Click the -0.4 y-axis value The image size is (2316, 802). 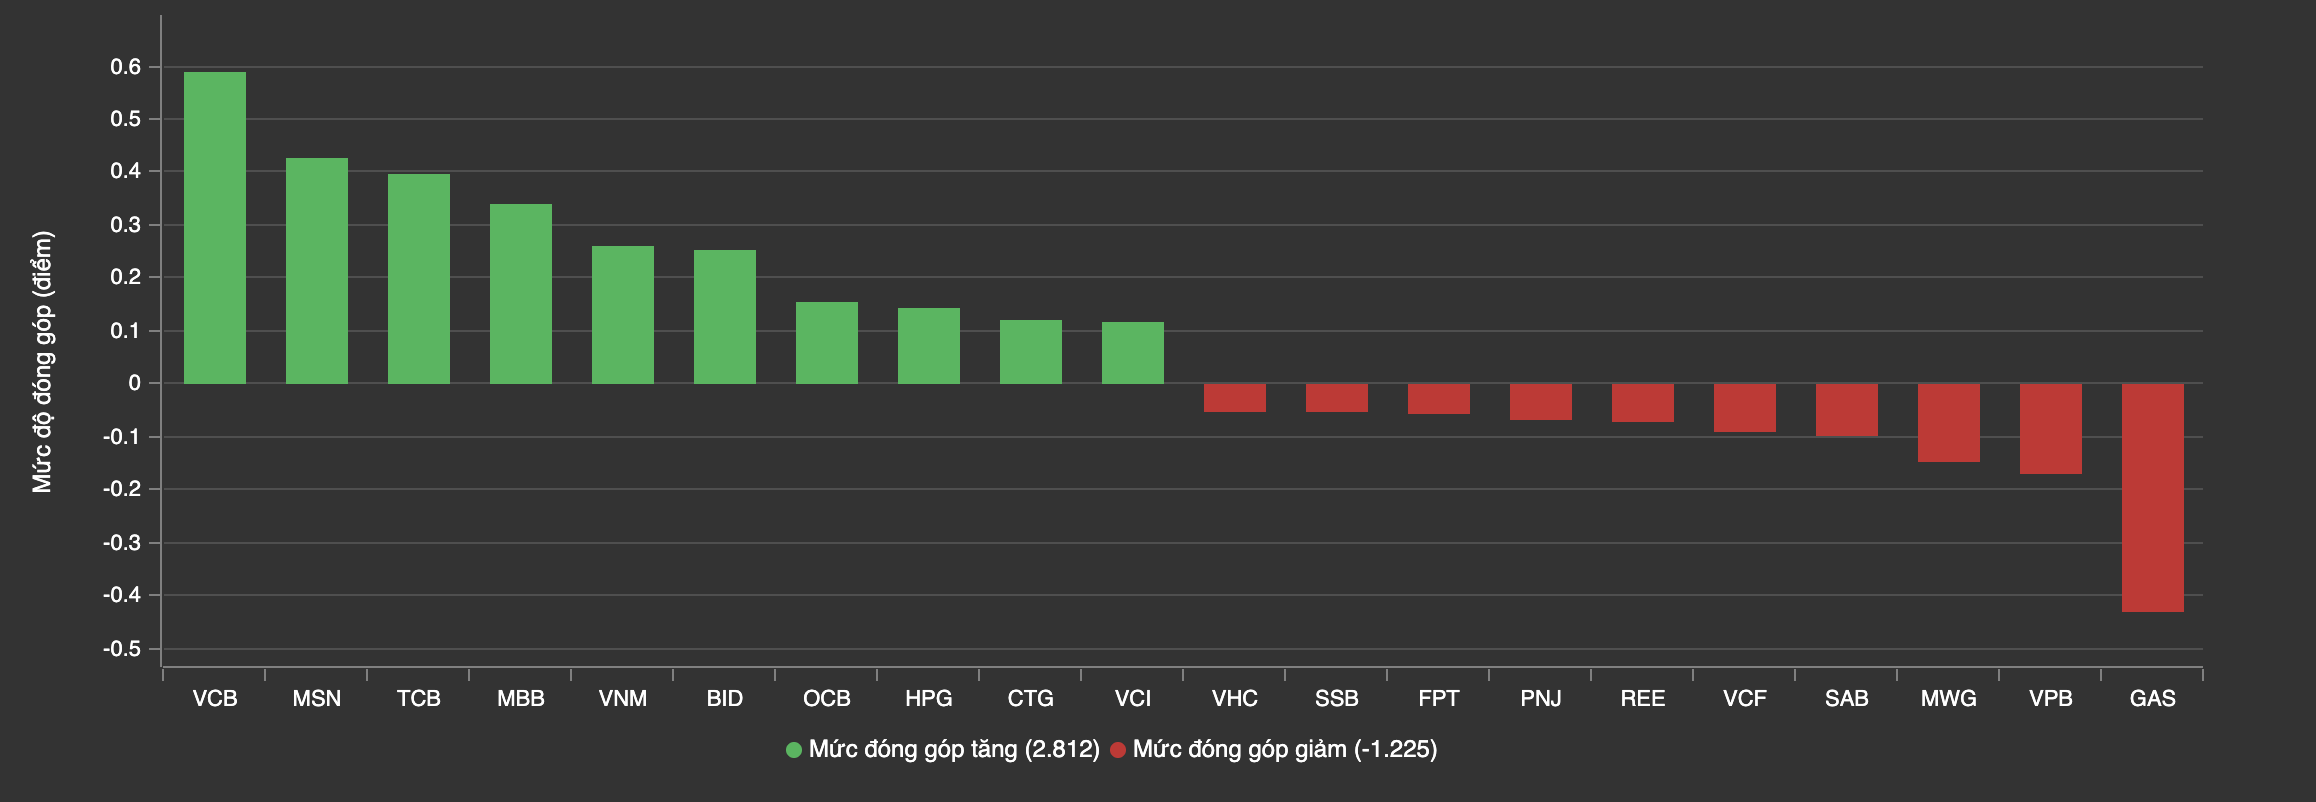click(x=123, y=595)
